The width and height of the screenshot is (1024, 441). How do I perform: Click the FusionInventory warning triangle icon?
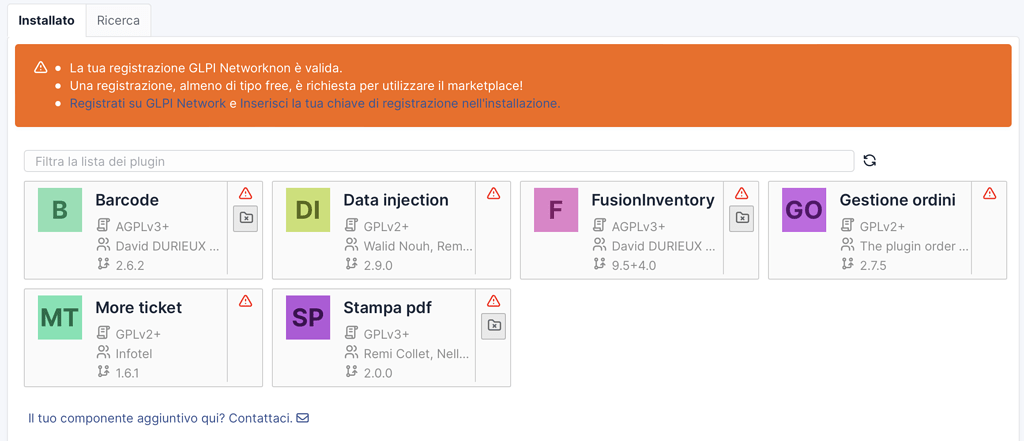point(741,194)
